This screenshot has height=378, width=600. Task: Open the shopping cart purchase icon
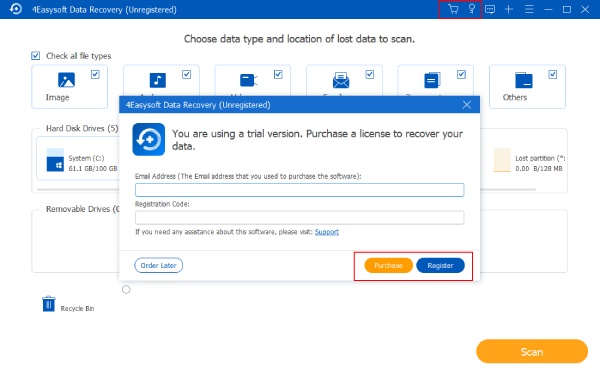453,9
